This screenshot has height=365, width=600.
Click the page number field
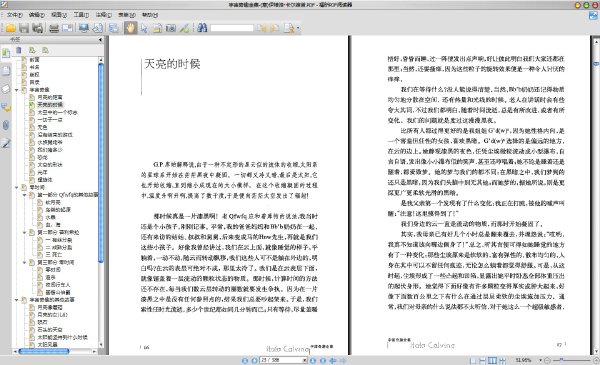click(281, 360)
